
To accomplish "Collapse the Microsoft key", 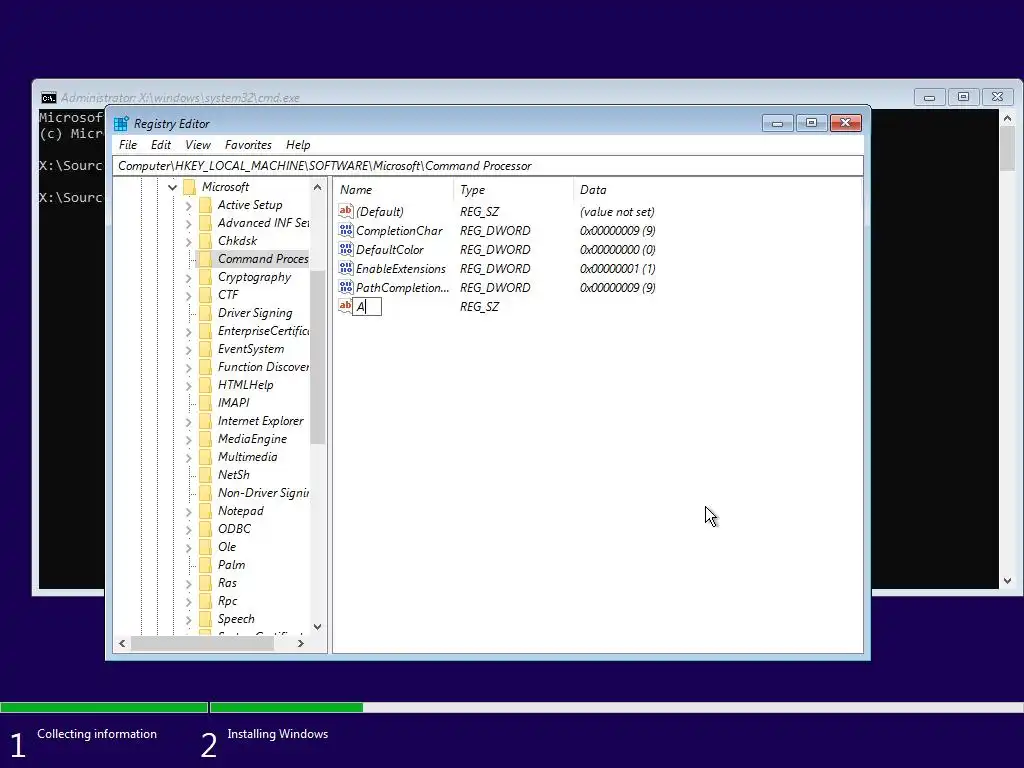I will (x=172, y=187).
